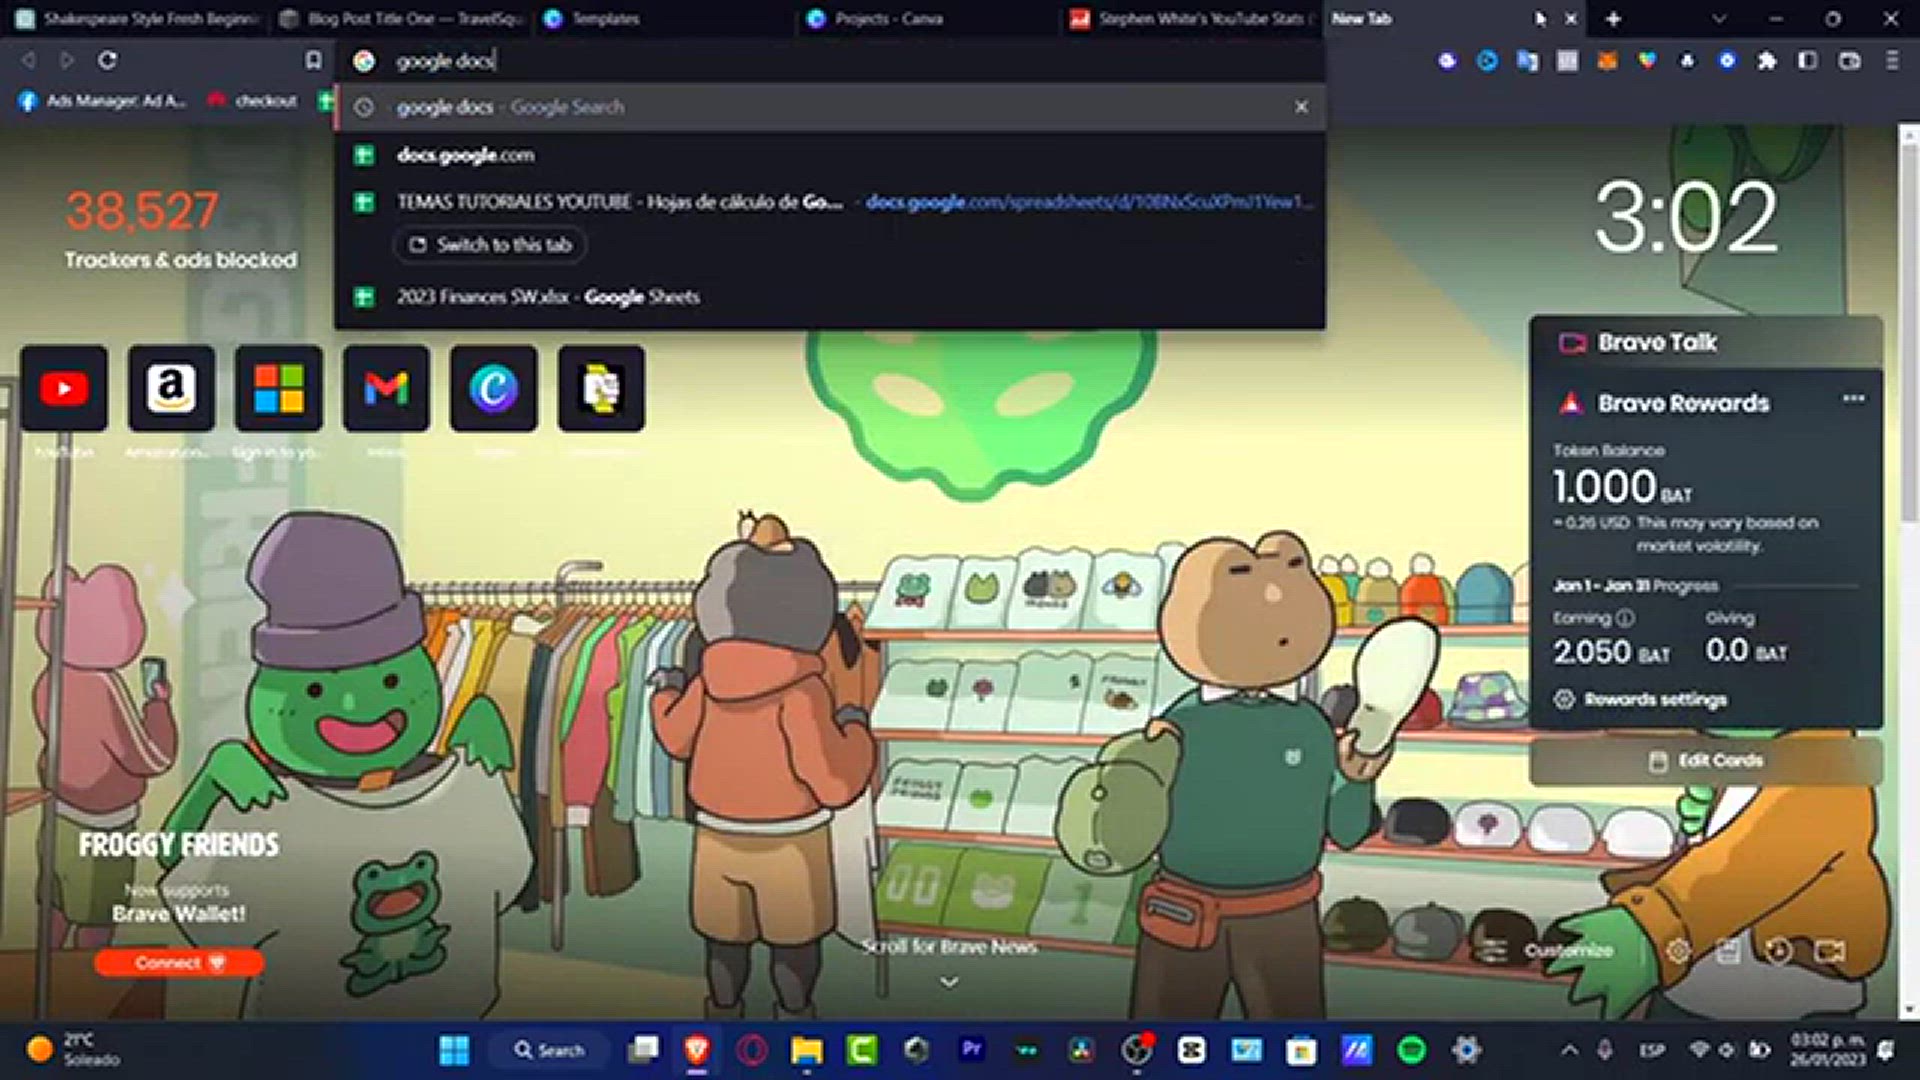Toggle the browser sidebar panel icon

(1808, 61)
